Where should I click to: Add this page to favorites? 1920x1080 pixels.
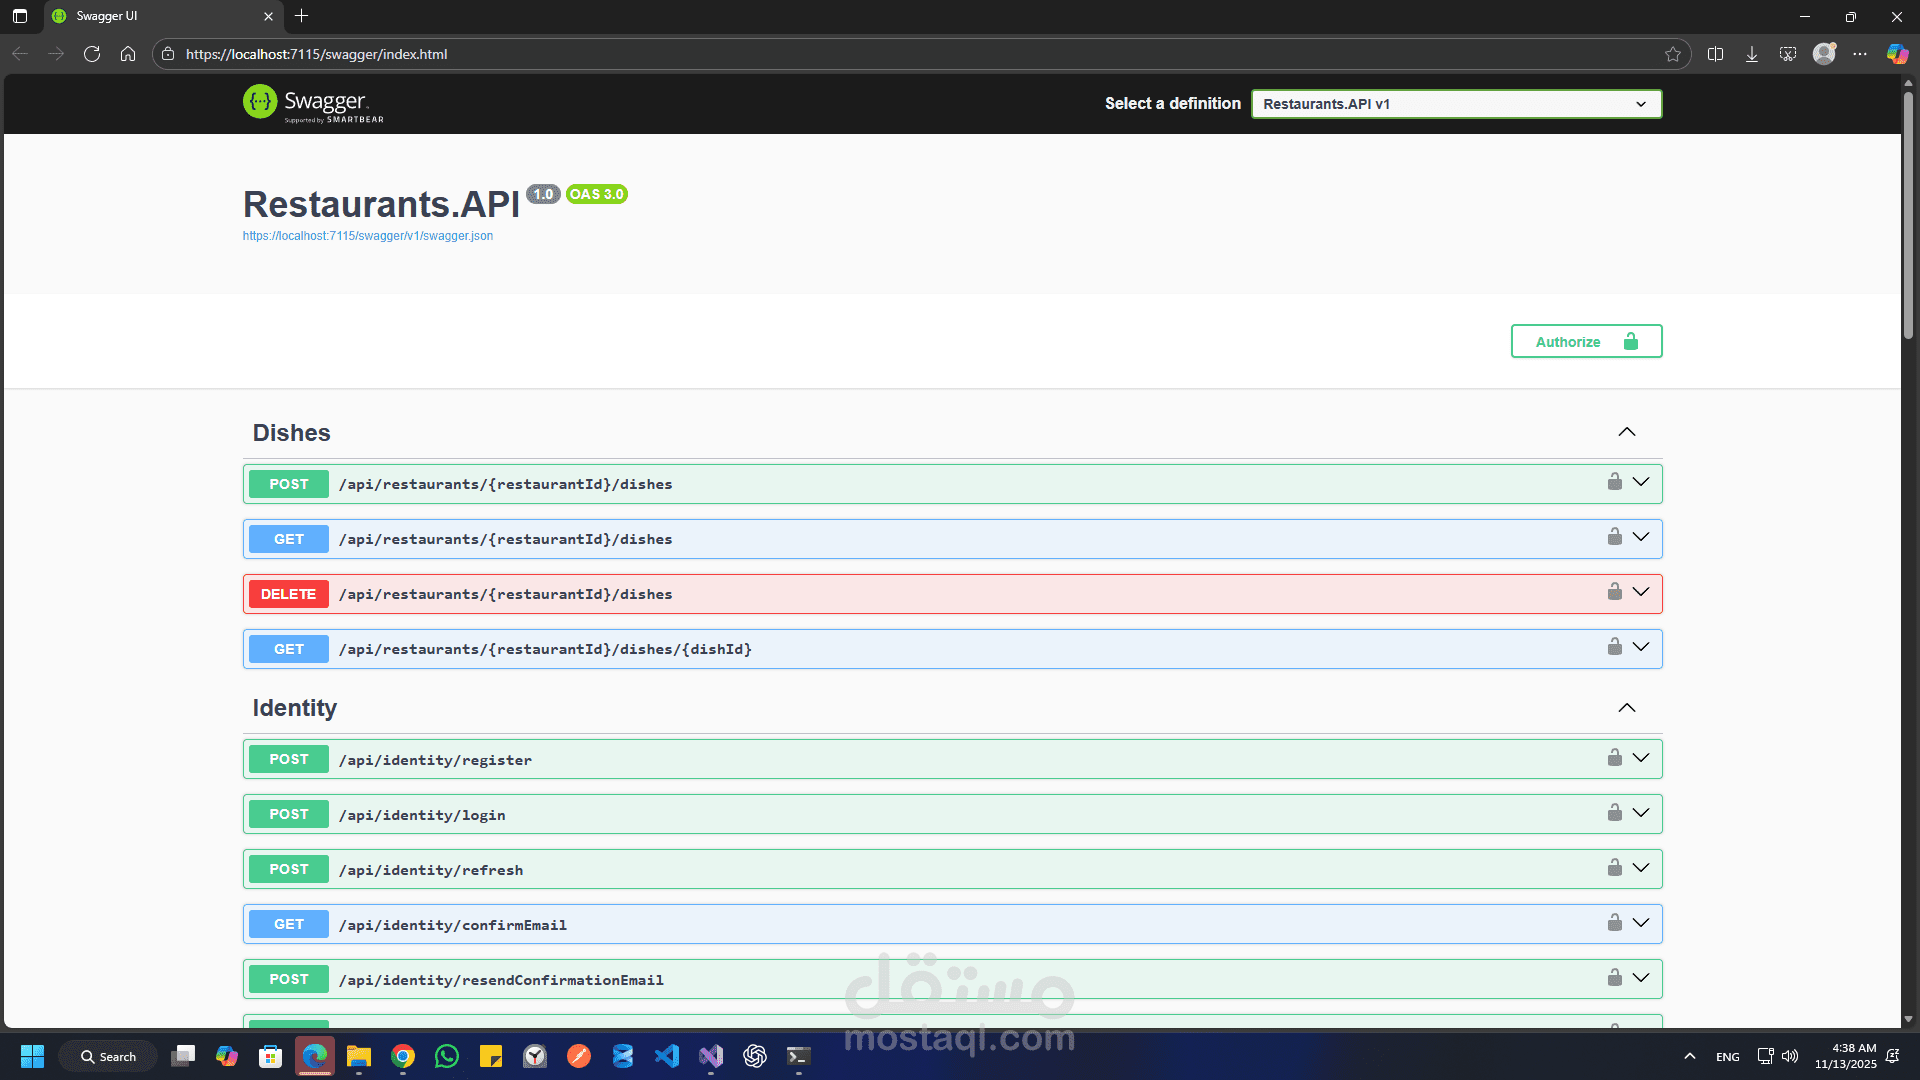(1673, 54)
